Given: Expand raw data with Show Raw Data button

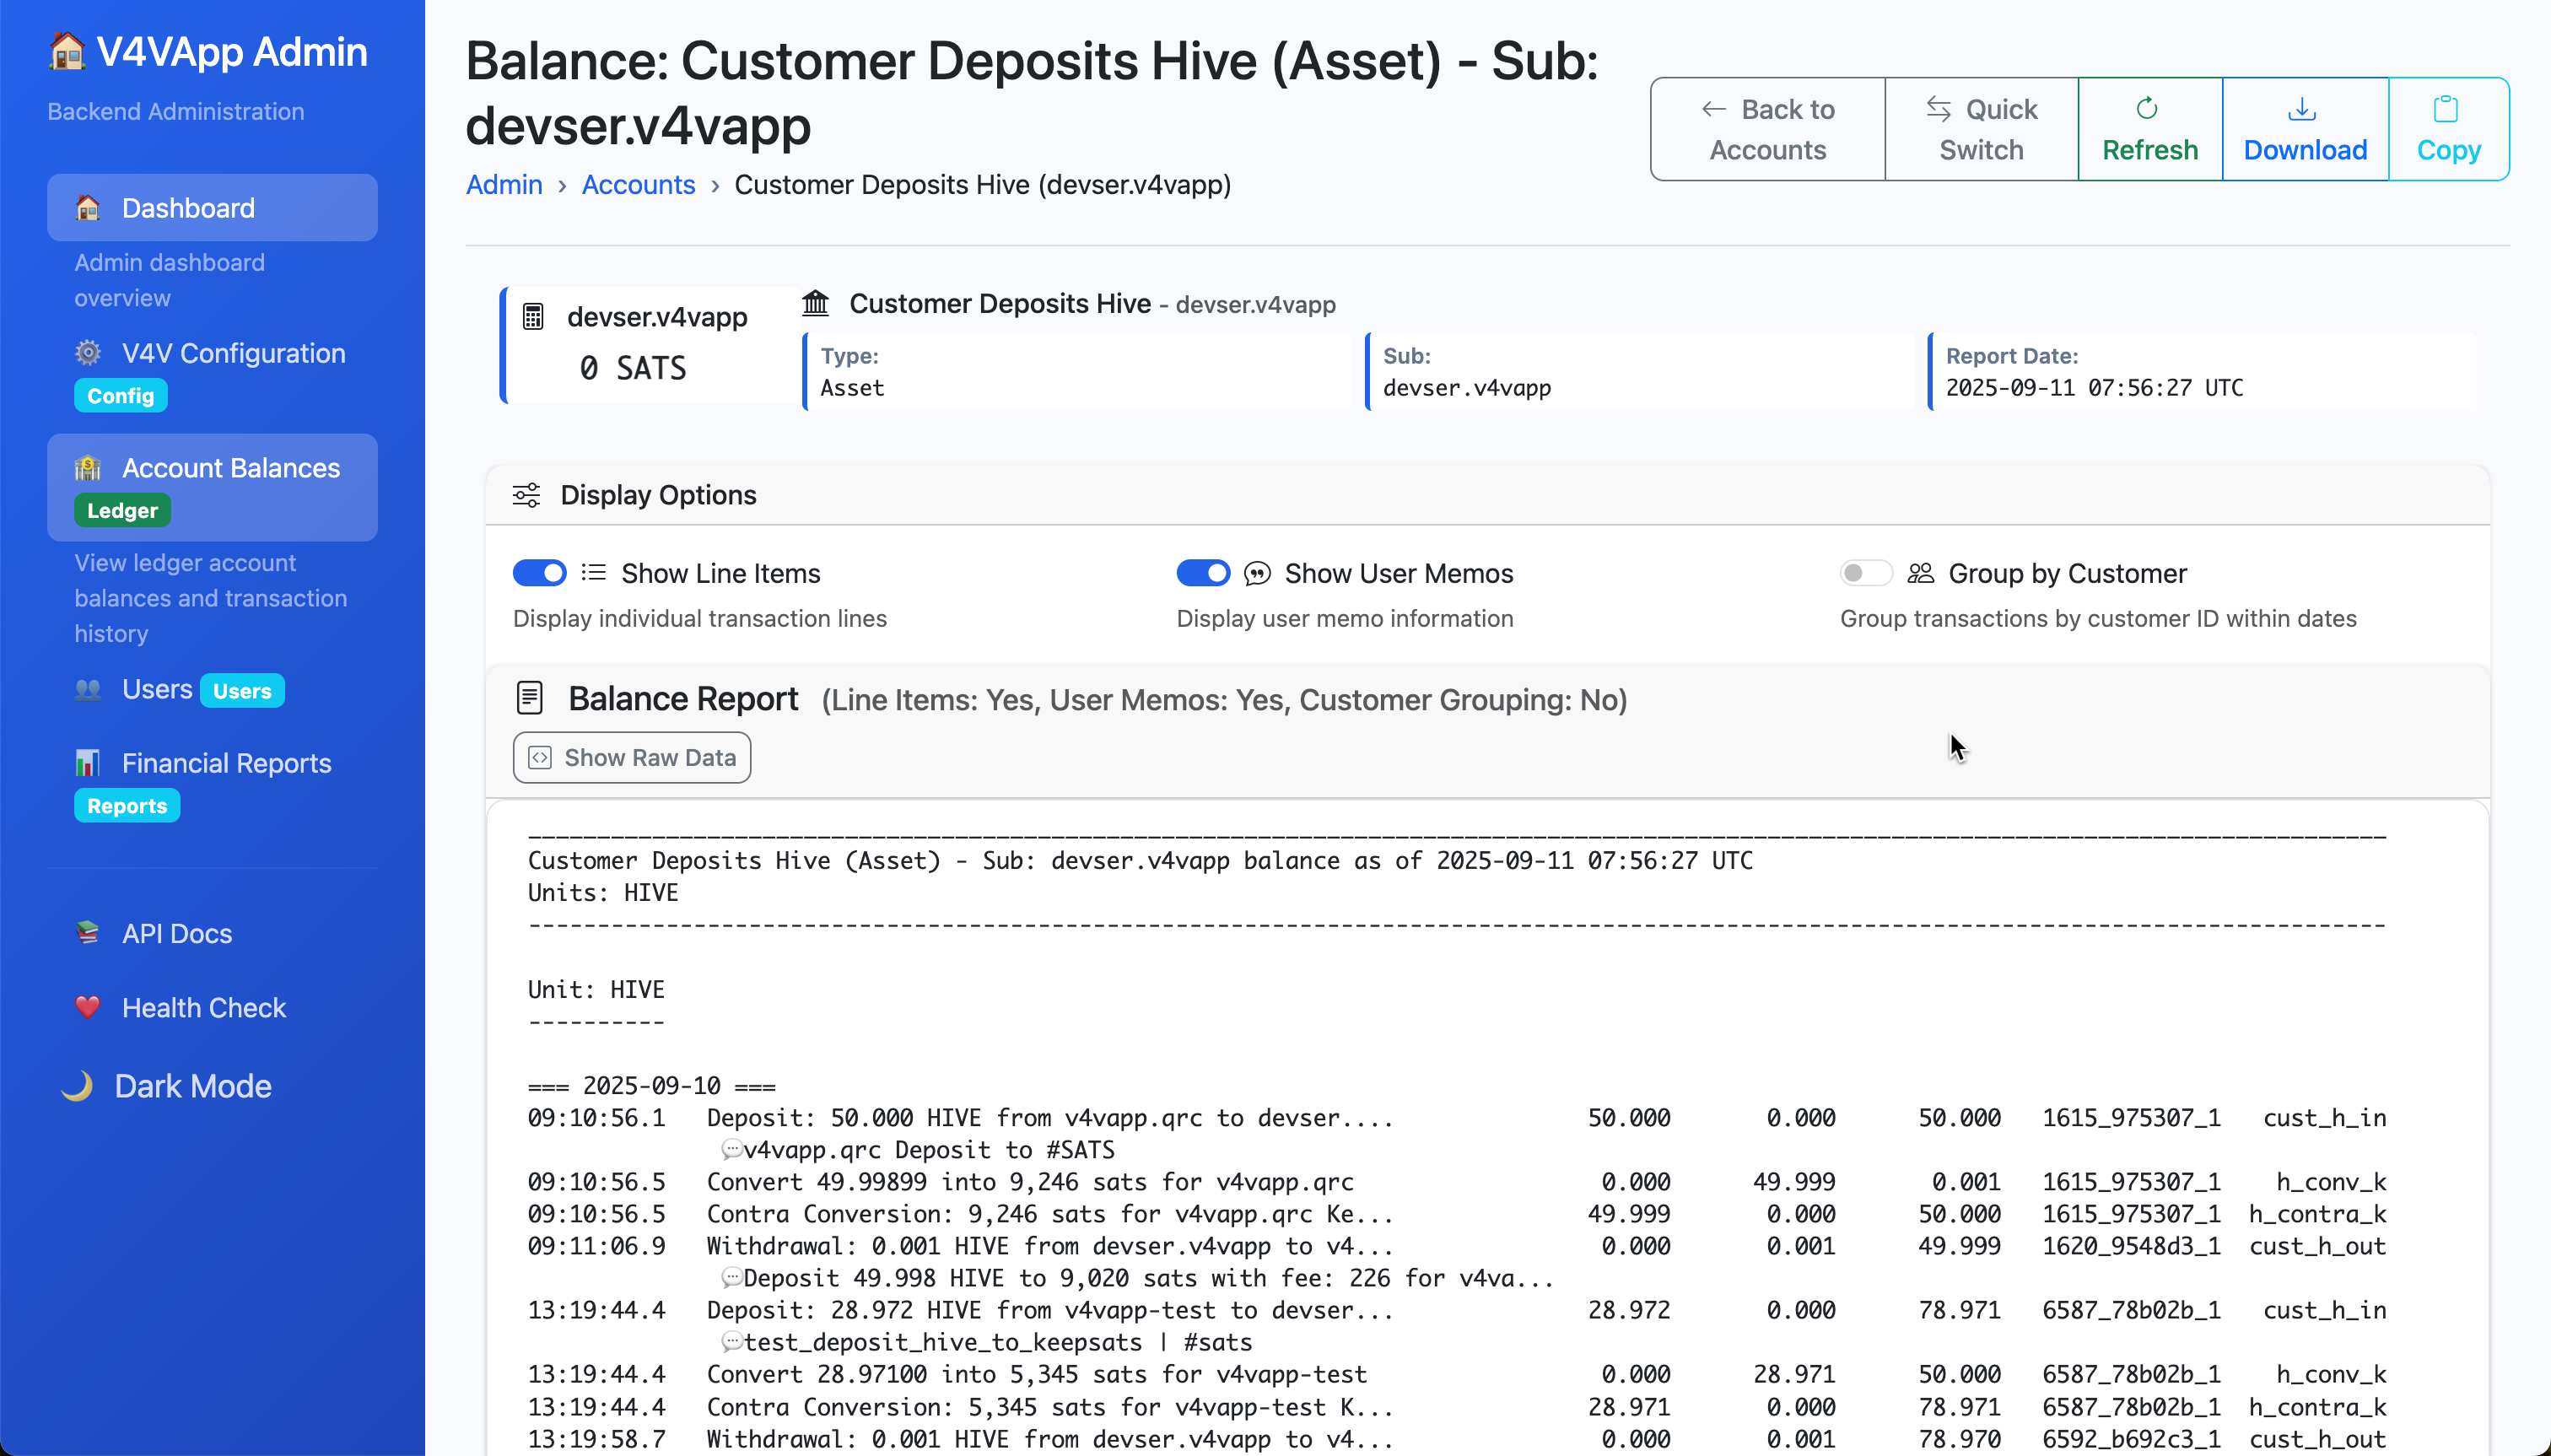Looking at the screenshot, I should (632, 758).
